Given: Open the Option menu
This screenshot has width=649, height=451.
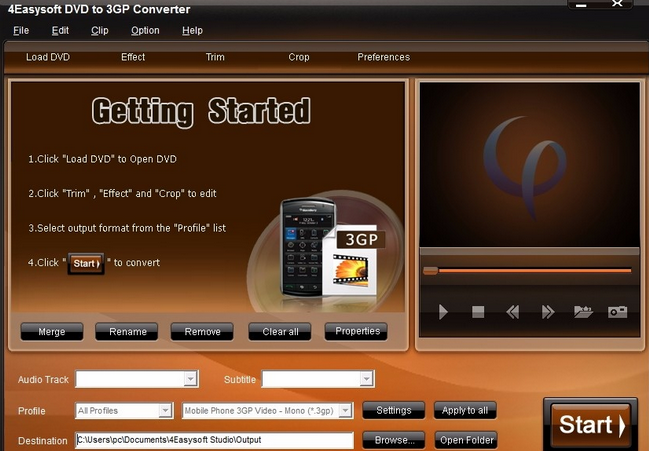Looking at the screenshot, I should [145, 31].
